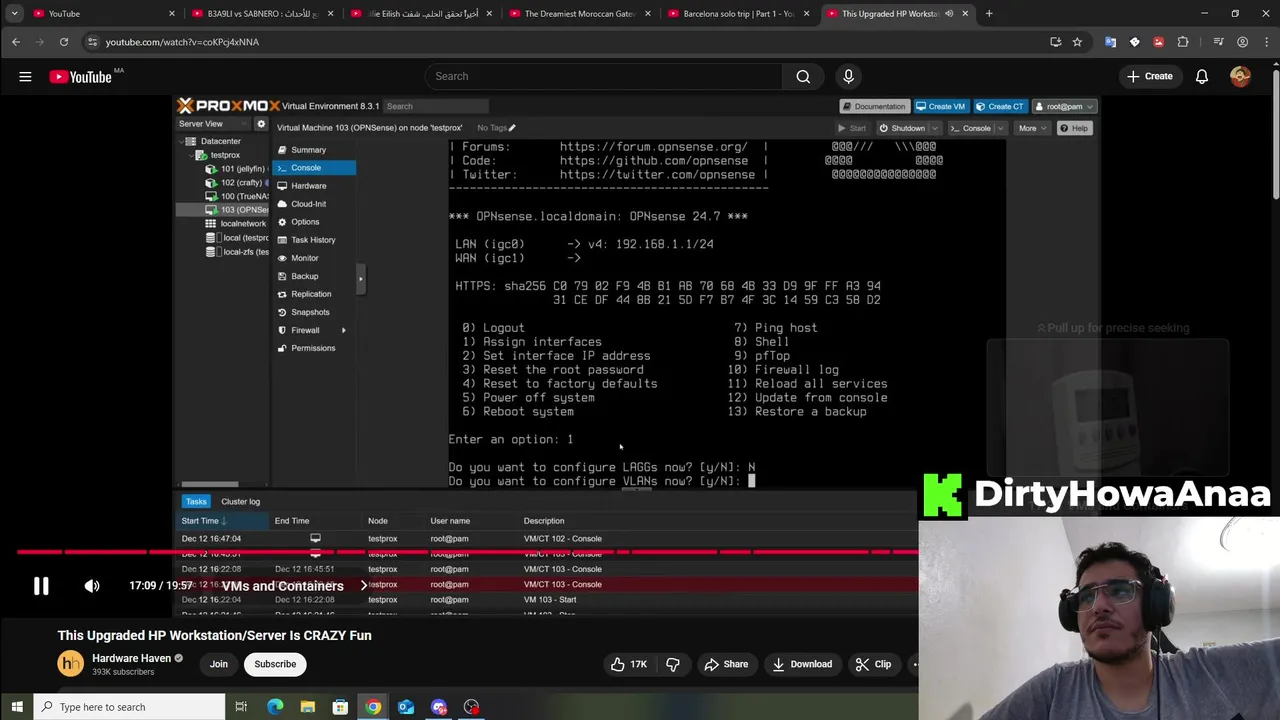Open File Explorer from taskbar
Image resolution: width=1280 pixels, height=720 pixels.
pos(307,707)
